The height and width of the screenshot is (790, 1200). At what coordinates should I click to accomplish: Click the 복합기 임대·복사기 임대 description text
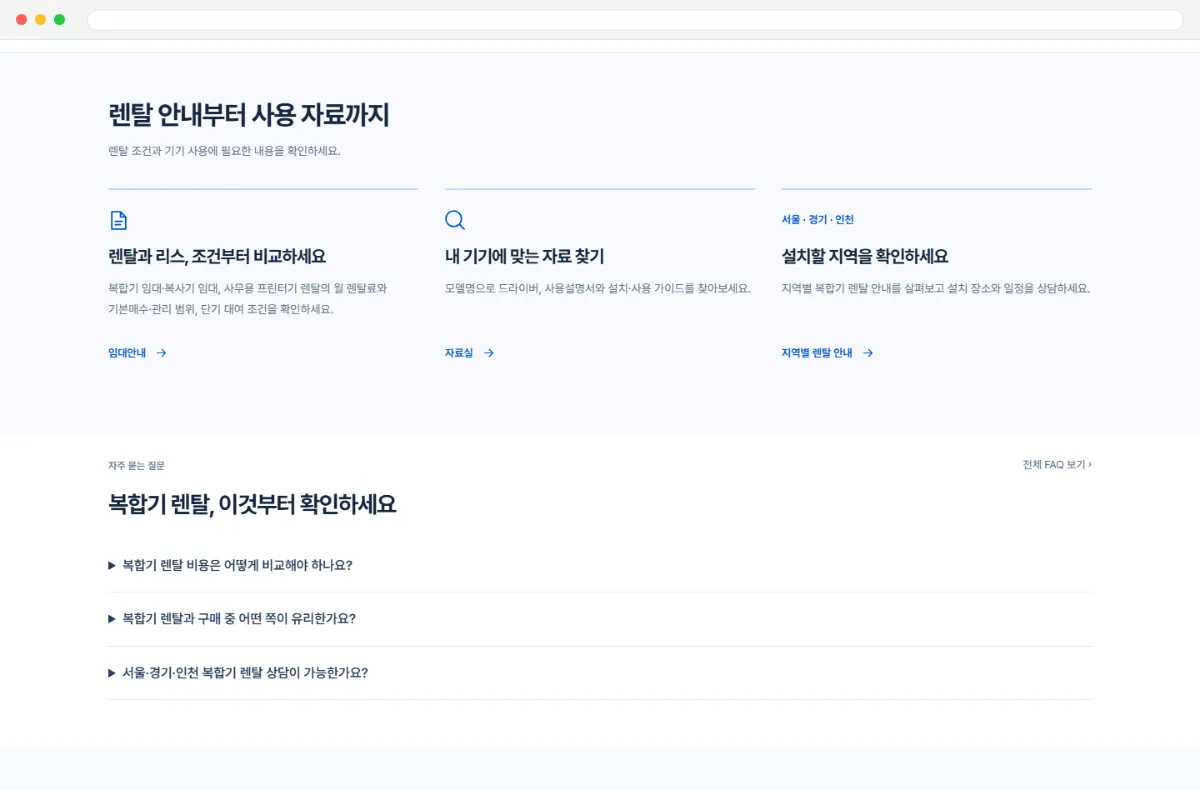pyautogui.click(x=248, y=299)
